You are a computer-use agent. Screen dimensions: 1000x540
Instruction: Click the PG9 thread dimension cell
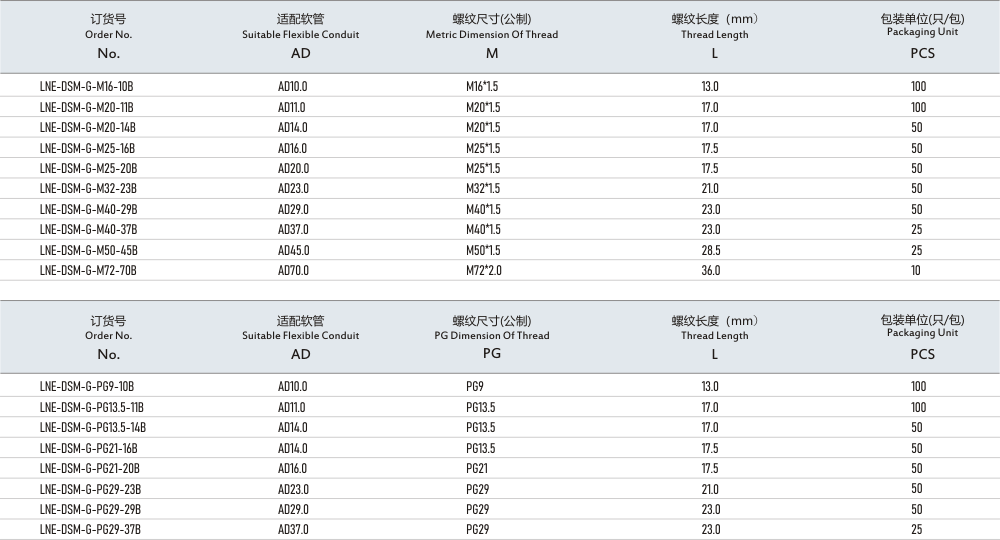tap(474, 386)
